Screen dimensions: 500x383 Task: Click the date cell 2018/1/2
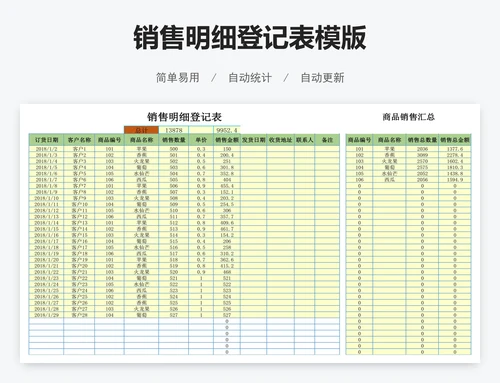click(x=46, y=149)
